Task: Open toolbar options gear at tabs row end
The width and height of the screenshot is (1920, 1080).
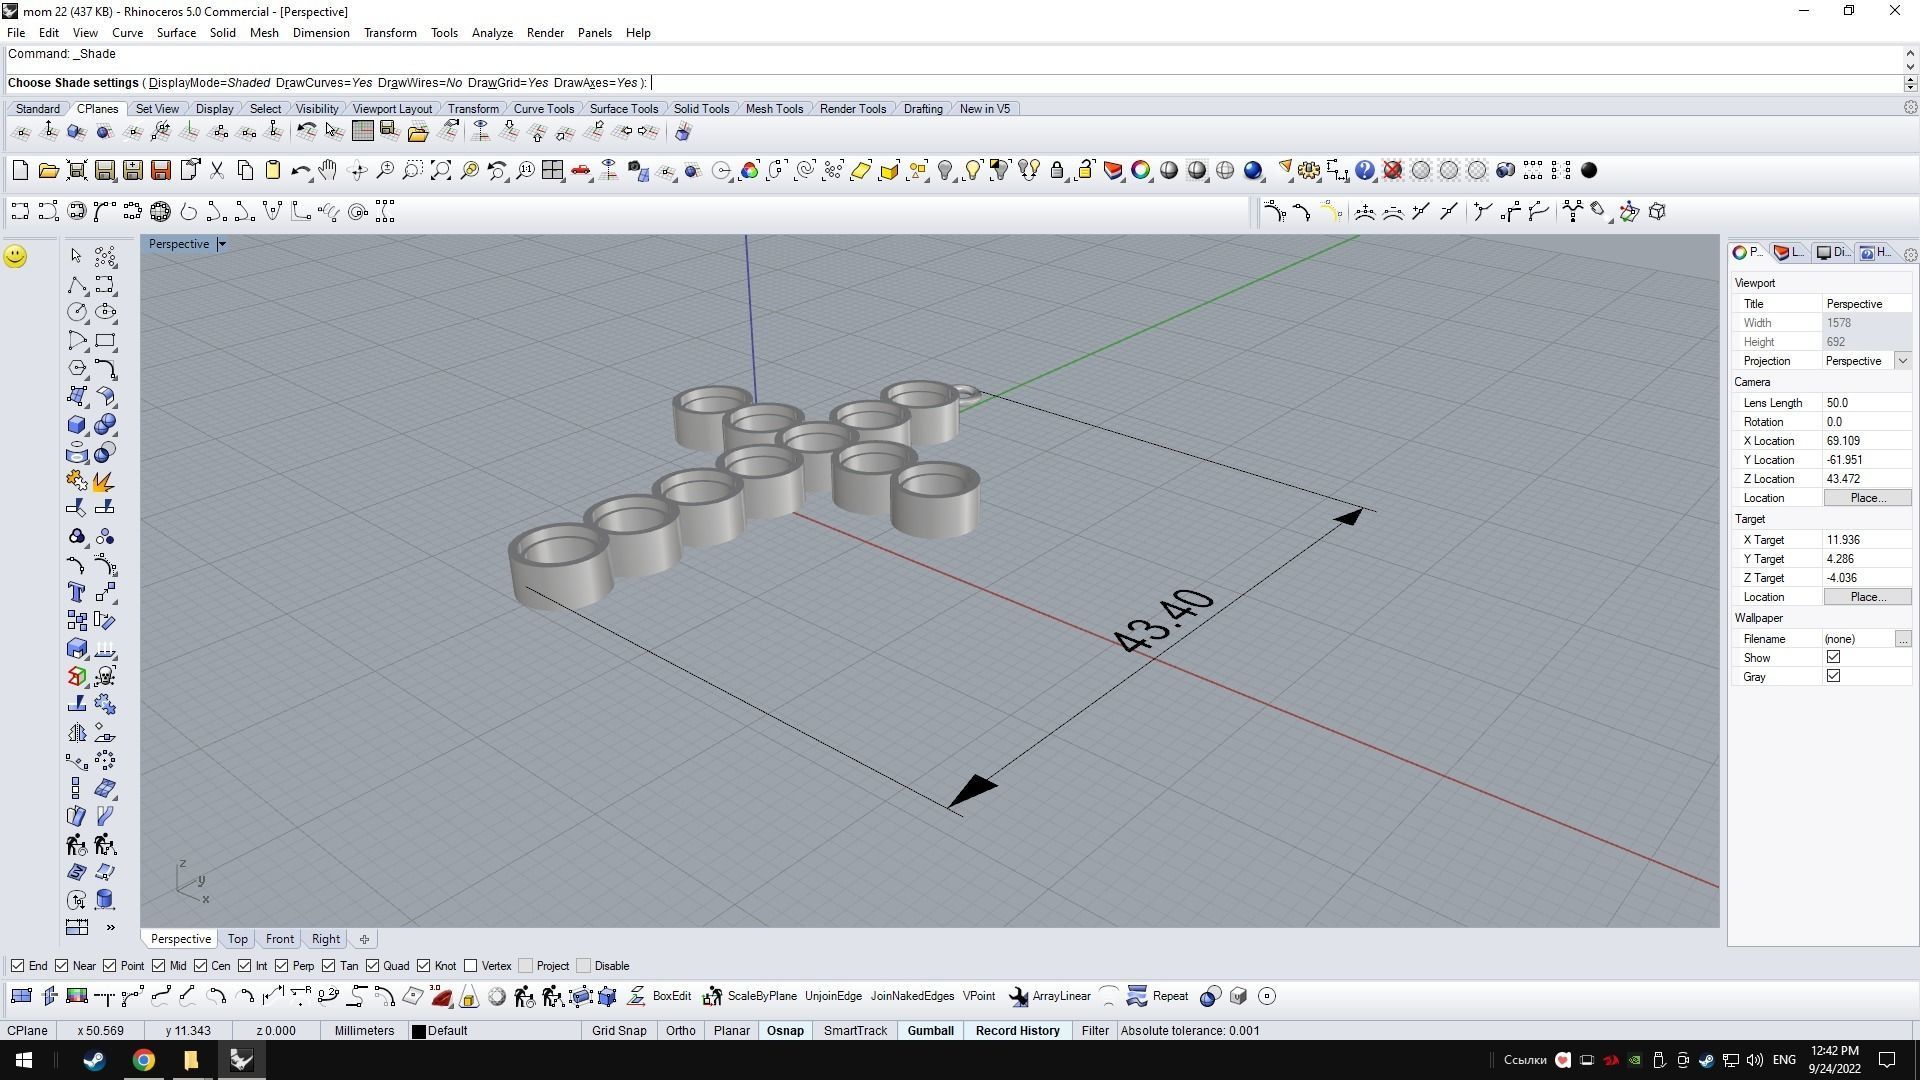Action: pos(1910,108)
